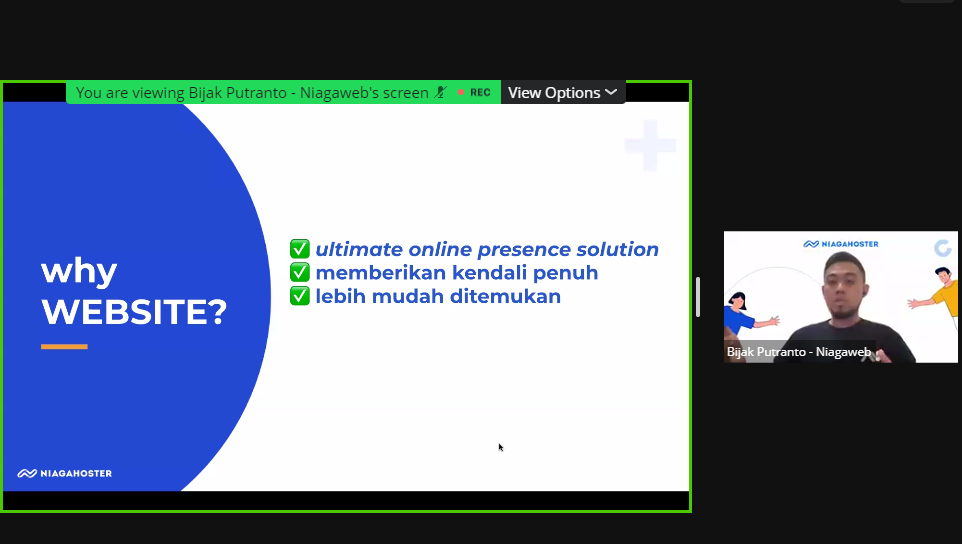The width and height of the screenshot is (962, 544).
Task: Click the muted microphone icon in green banner
Action: pyautogui.click(x=440, y=92)
